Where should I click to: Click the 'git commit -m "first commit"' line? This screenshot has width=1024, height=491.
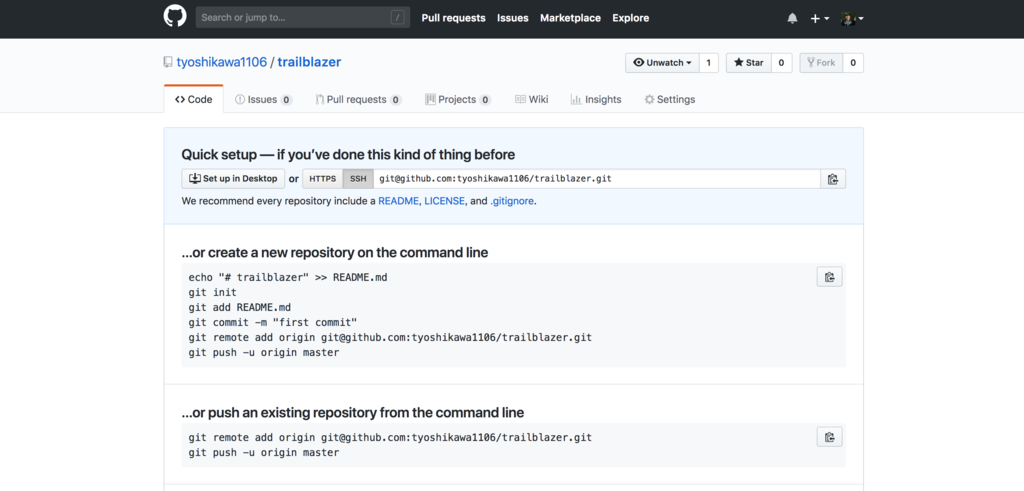point(273,323)
